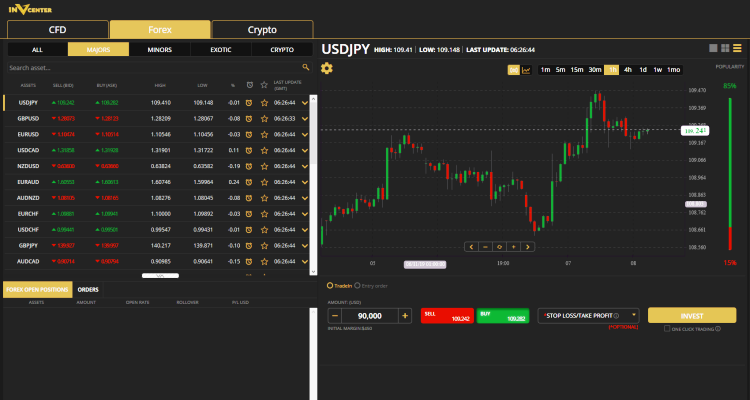Set chart timeframe to 1d
This screenshot has height=400, width=750.
[x=643, y=70]
